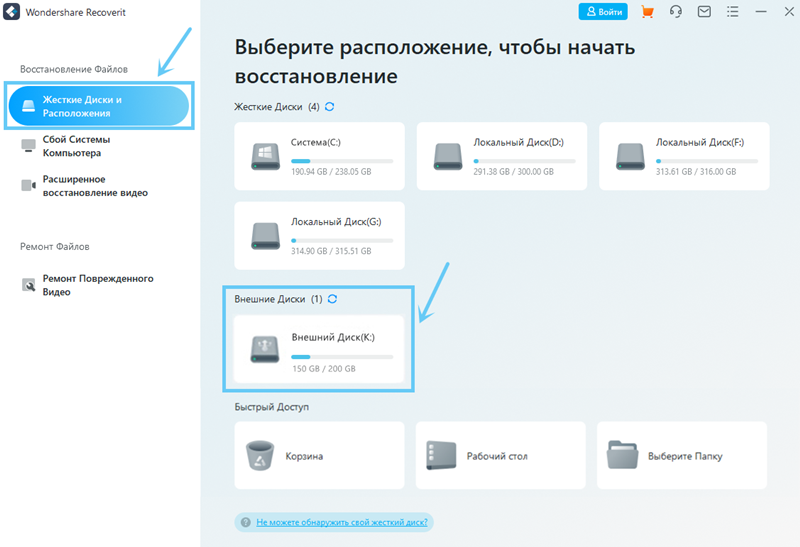Select Локальный Диск(D:) drive icon

pos(448,156)
